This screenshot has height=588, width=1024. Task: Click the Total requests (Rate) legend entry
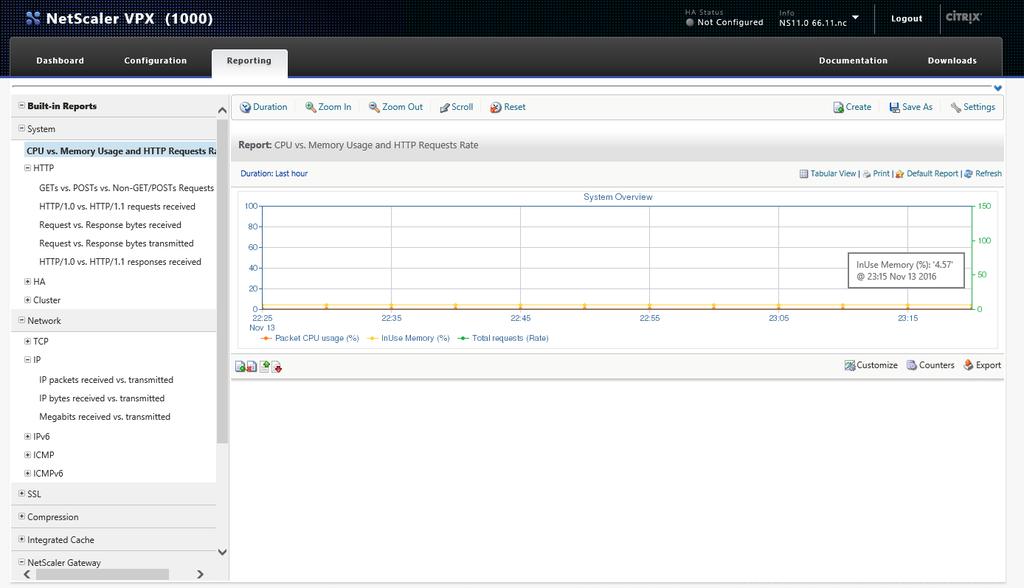pos(503,338)
